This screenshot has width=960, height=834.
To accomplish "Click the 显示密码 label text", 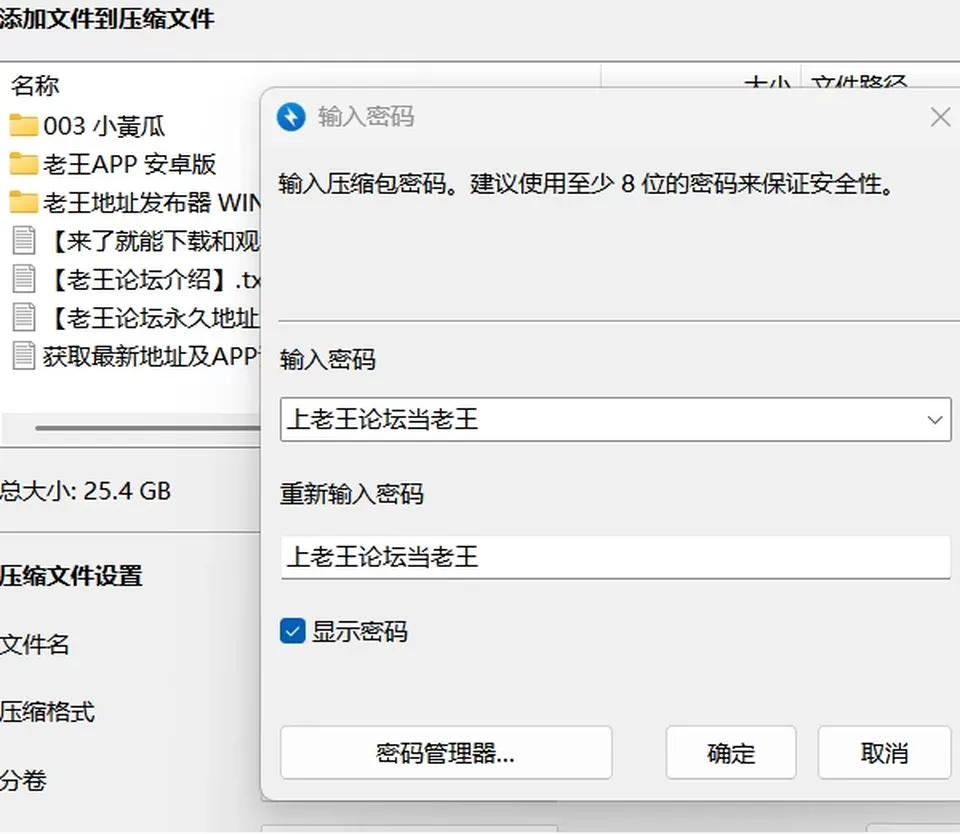I will (359, 631).
